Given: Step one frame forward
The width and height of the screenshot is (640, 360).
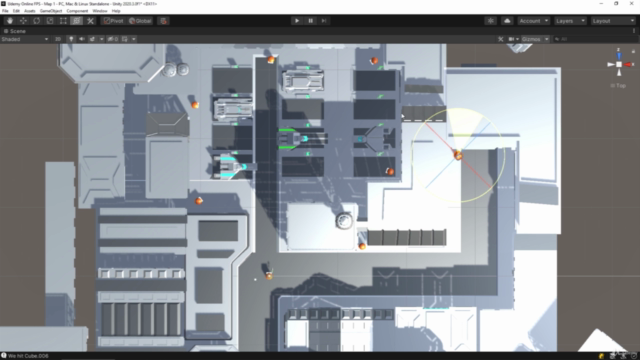Looking at the screenshot, I should coord(324,21).
